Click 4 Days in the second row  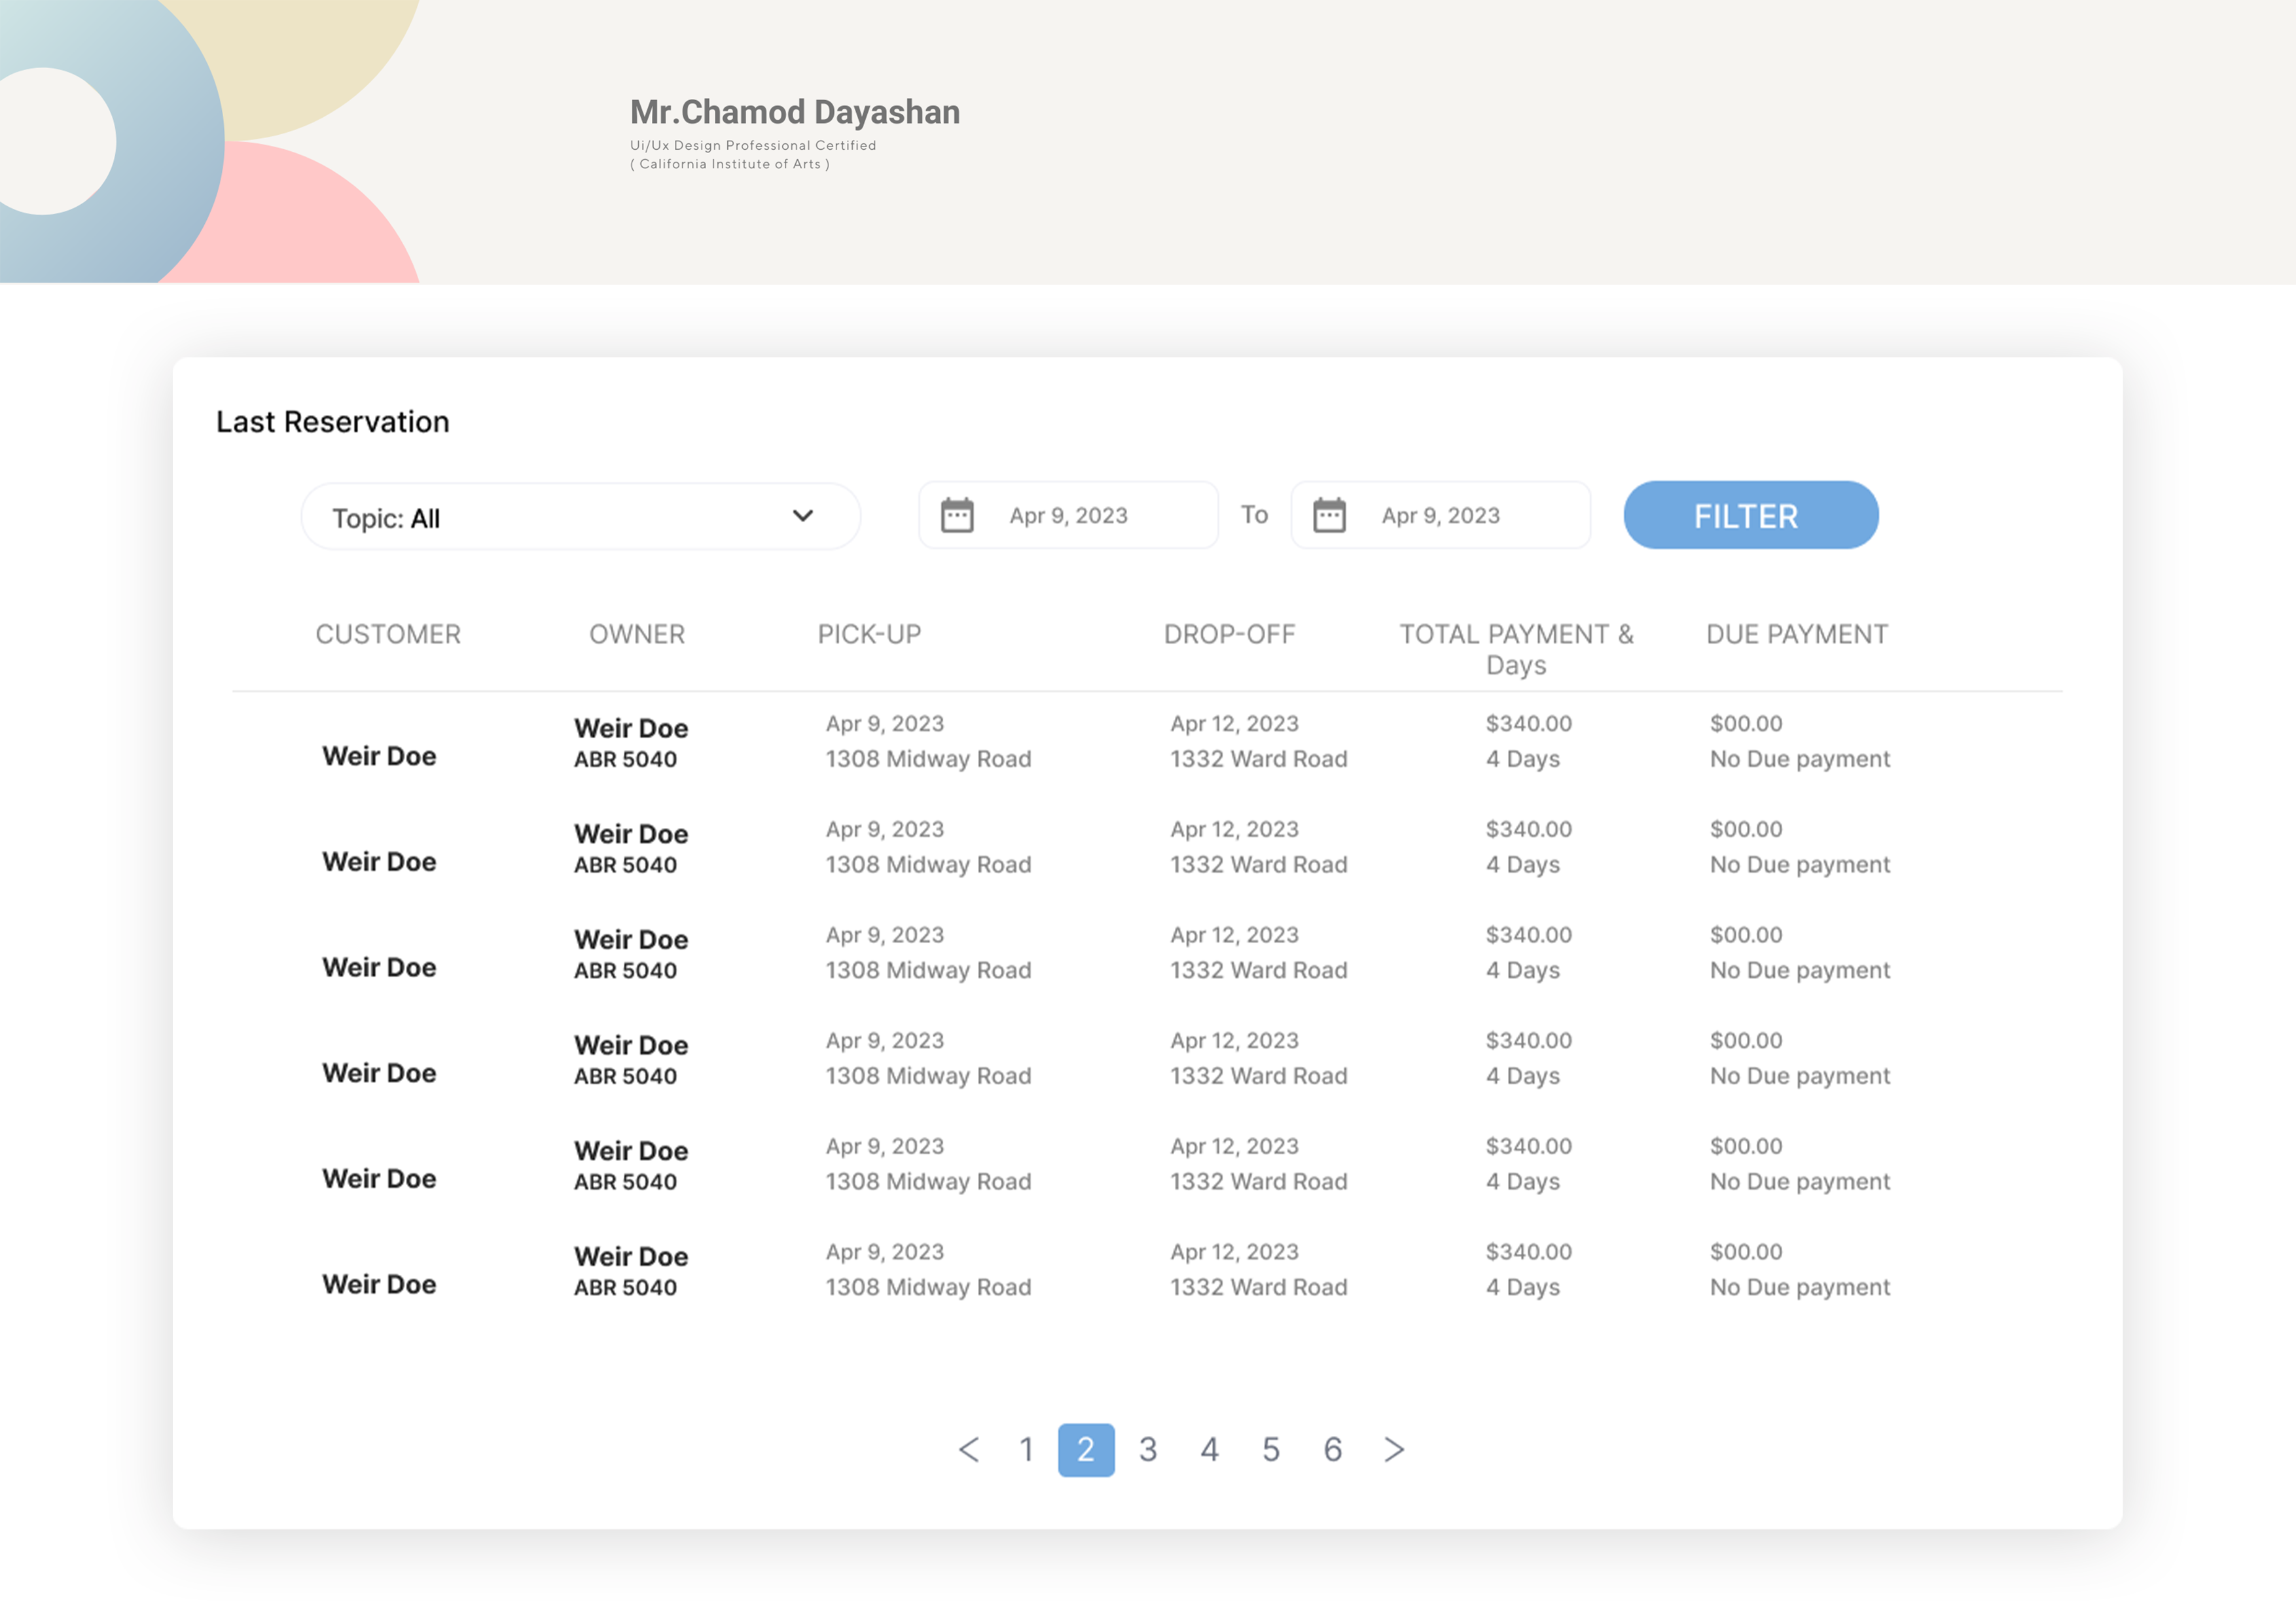pos(1523,865)
